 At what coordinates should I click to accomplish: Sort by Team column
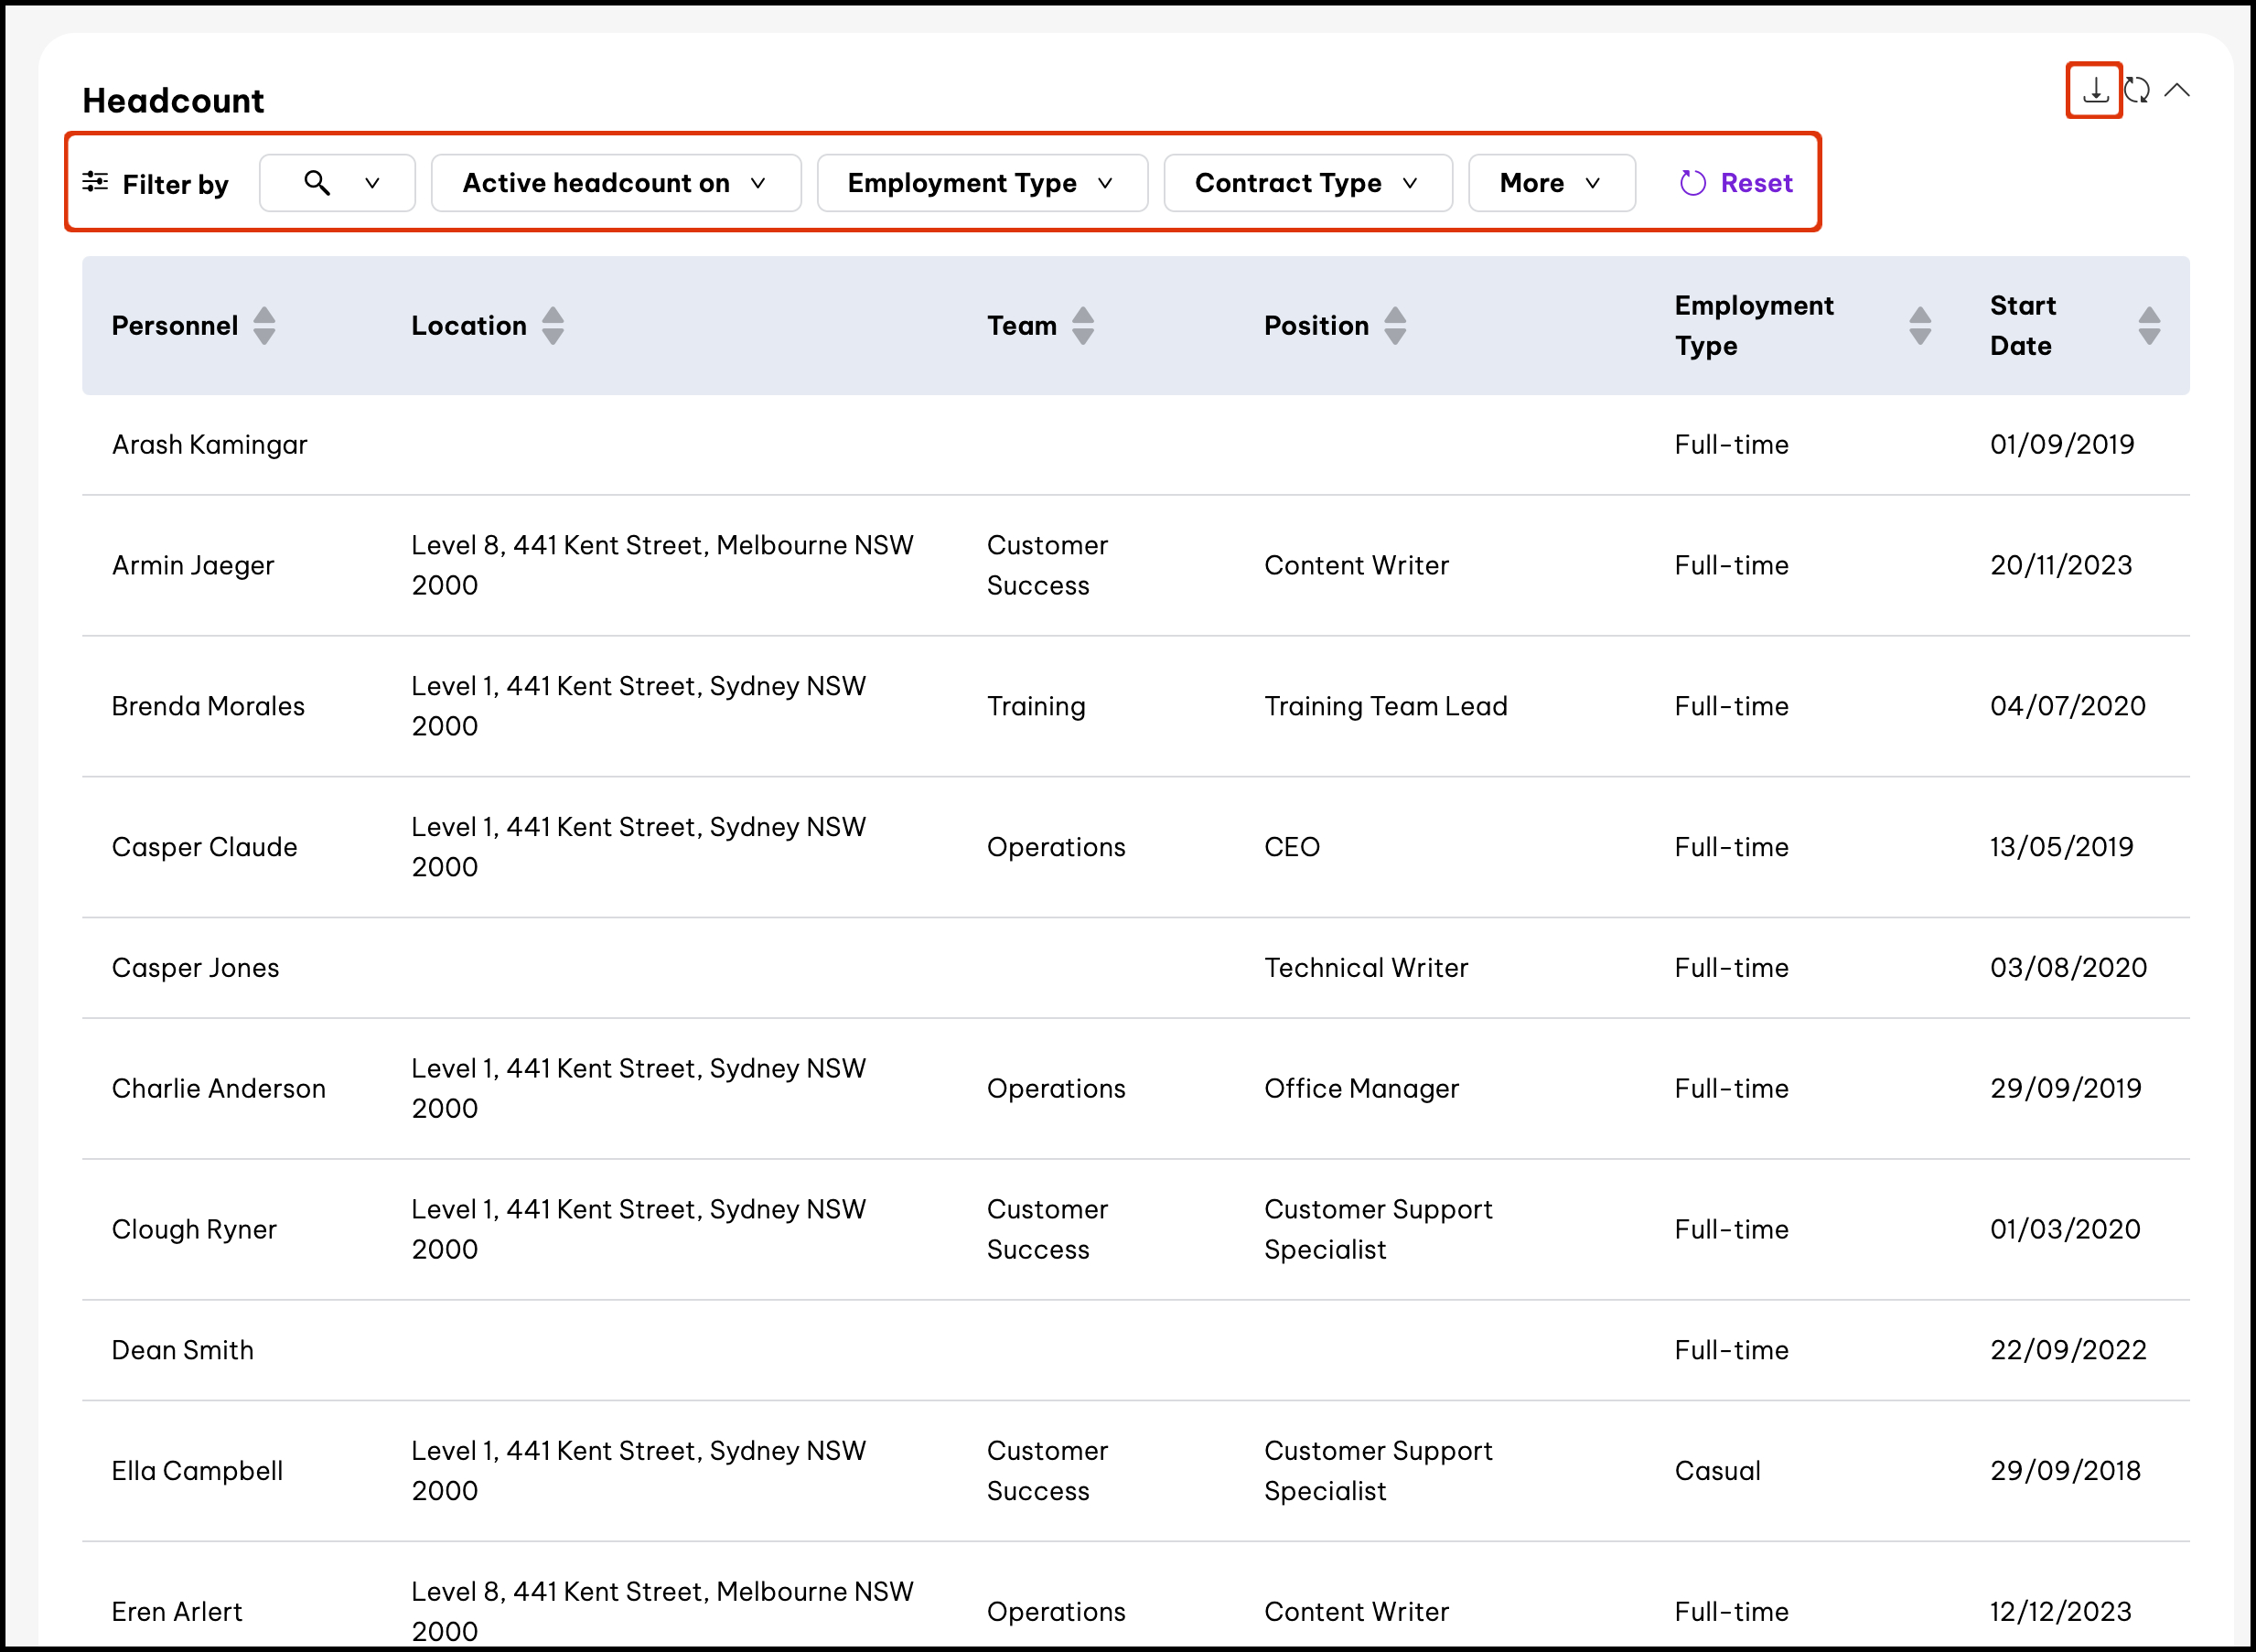point(1083,326)
